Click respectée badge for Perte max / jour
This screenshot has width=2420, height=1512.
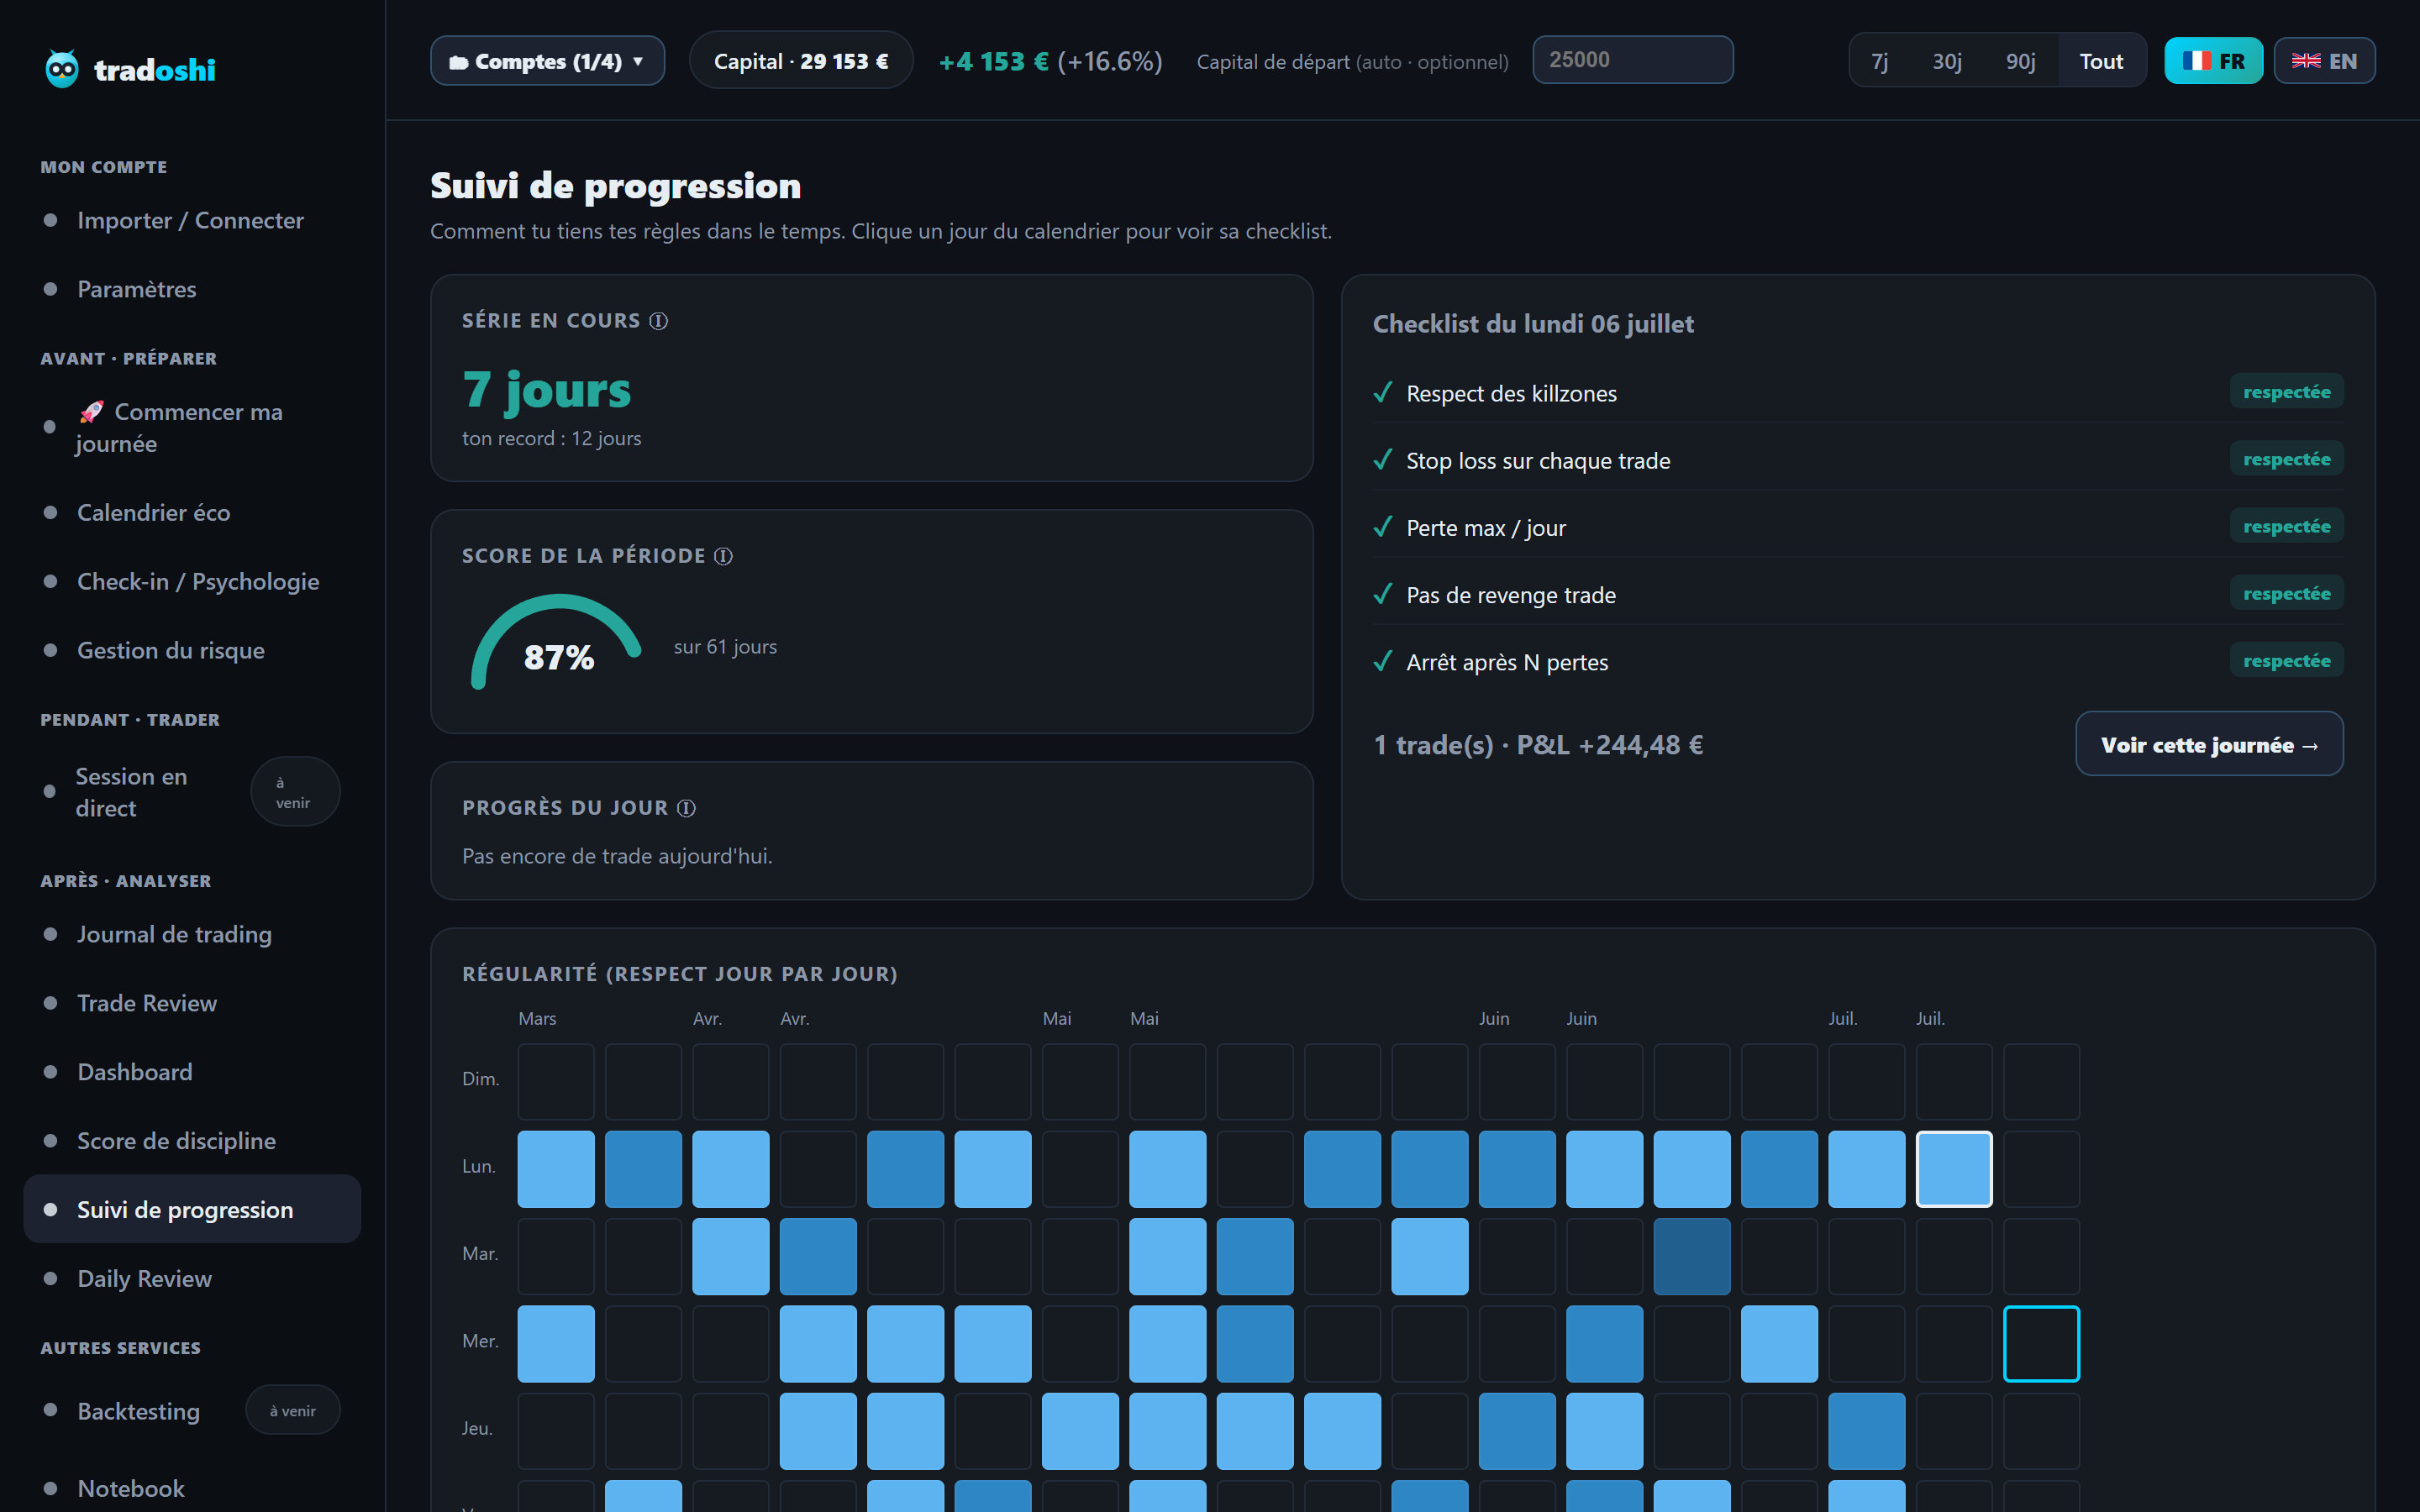[2286, 526]
